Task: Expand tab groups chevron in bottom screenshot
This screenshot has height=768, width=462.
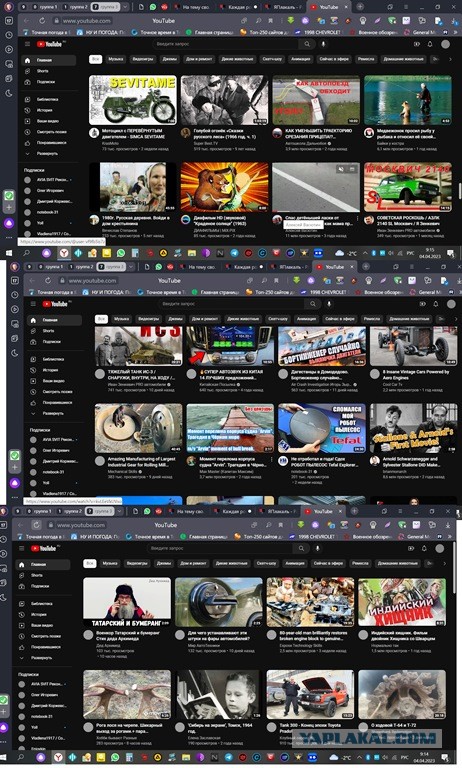Action: pyautogui.click(x=120, y=511)
